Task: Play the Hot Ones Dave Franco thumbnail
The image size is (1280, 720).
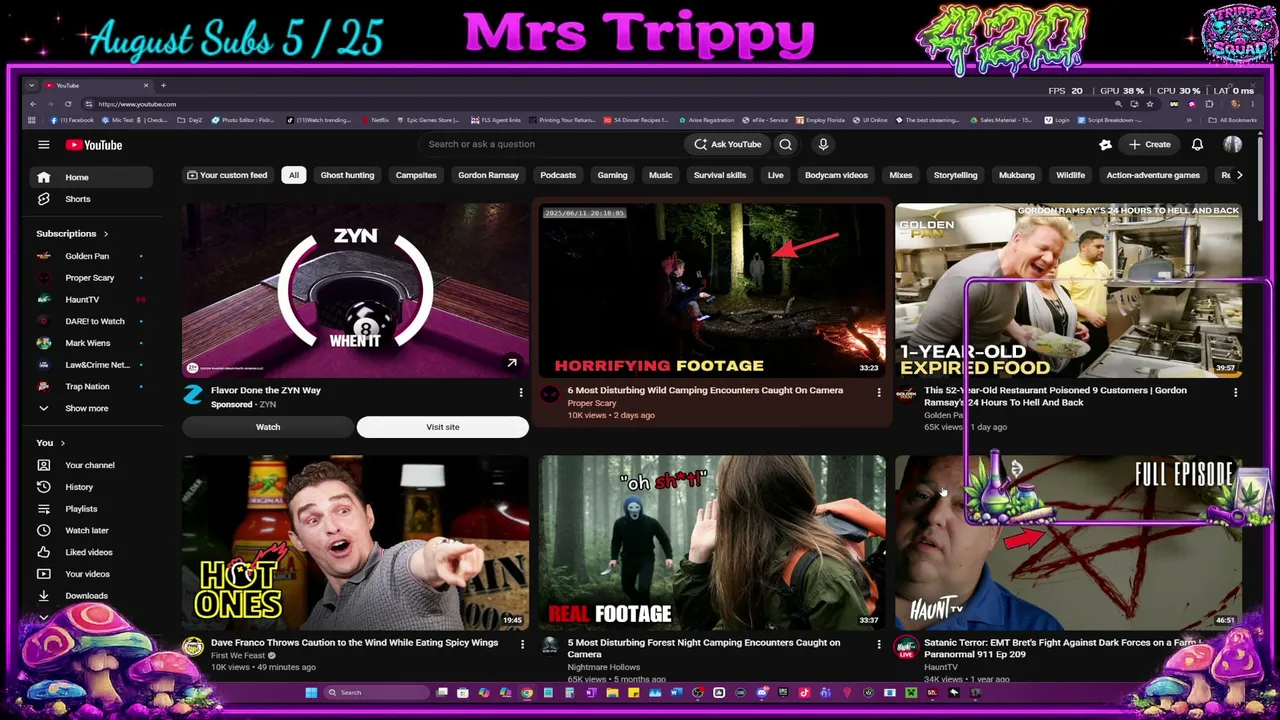Action: tap(356, 542)
